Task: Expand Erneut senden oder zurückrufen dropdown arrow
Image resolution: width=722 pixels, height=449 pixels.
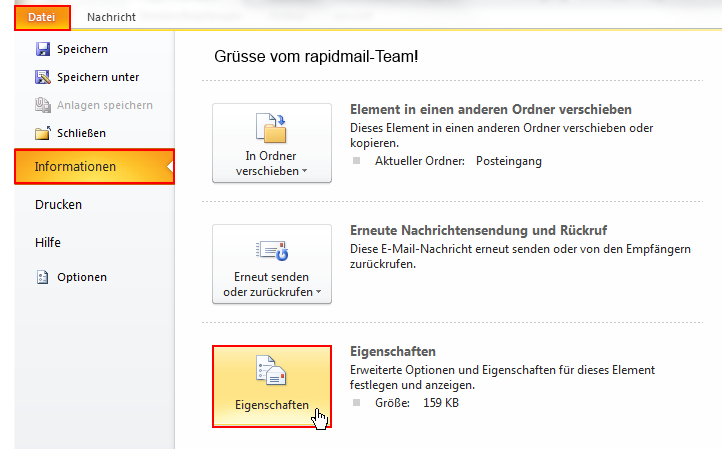Action: click(318, 292)
